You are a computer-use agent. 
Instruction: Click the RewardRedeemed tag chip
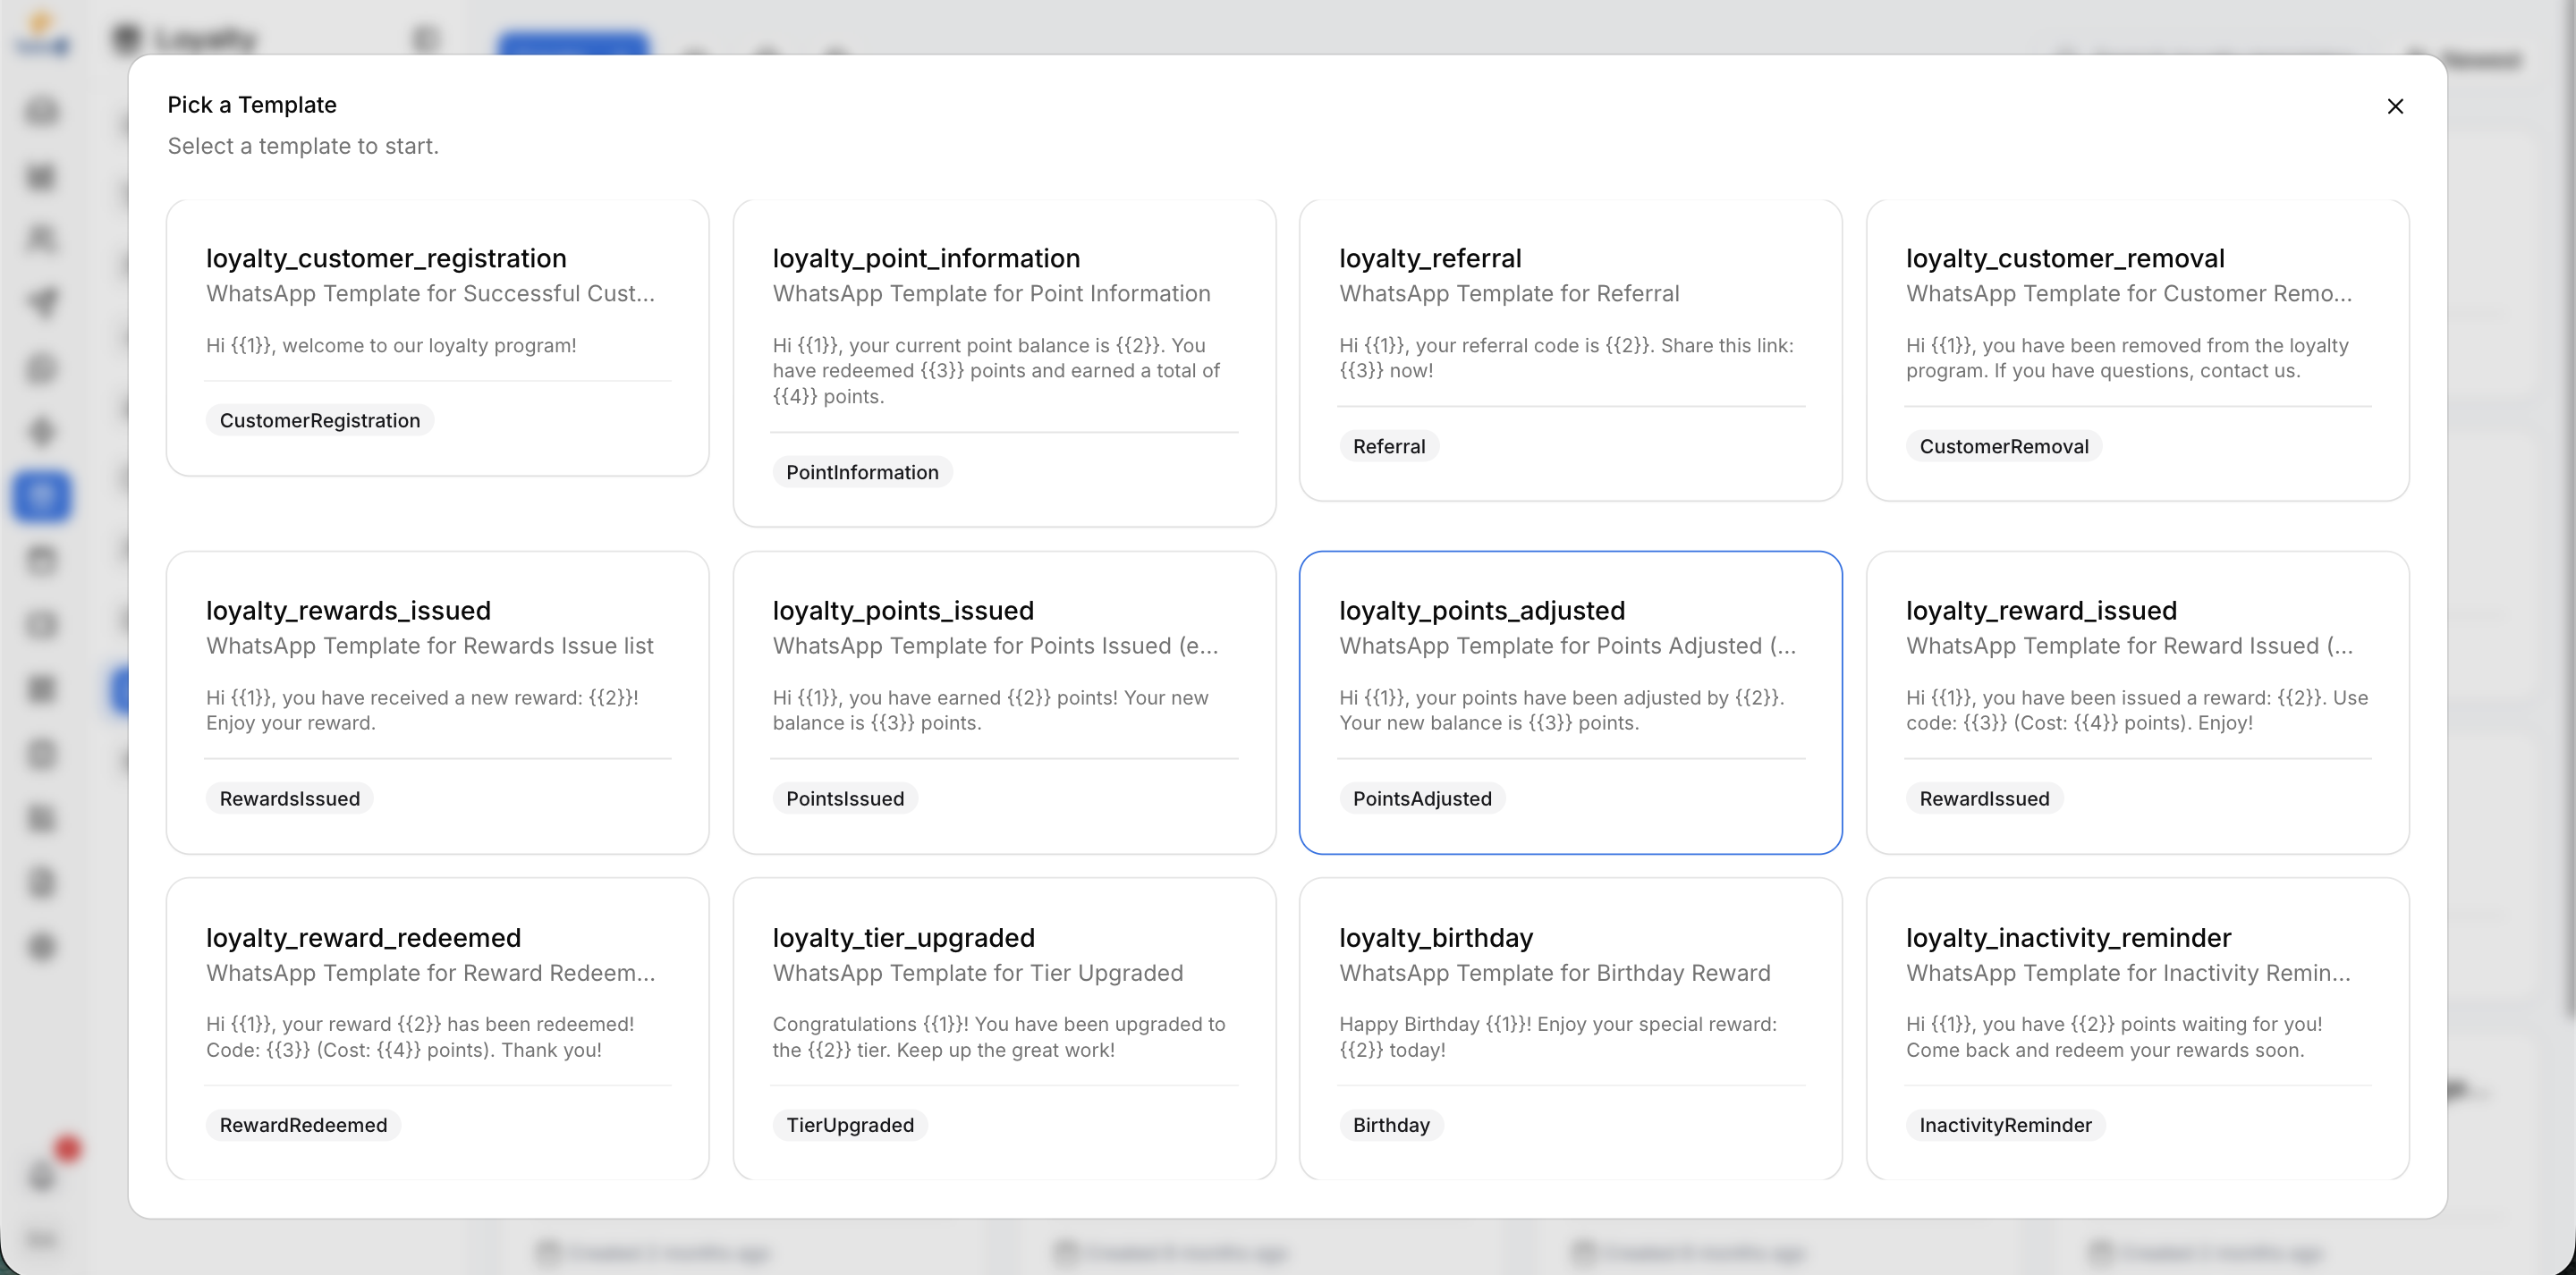click(303, 1125)
